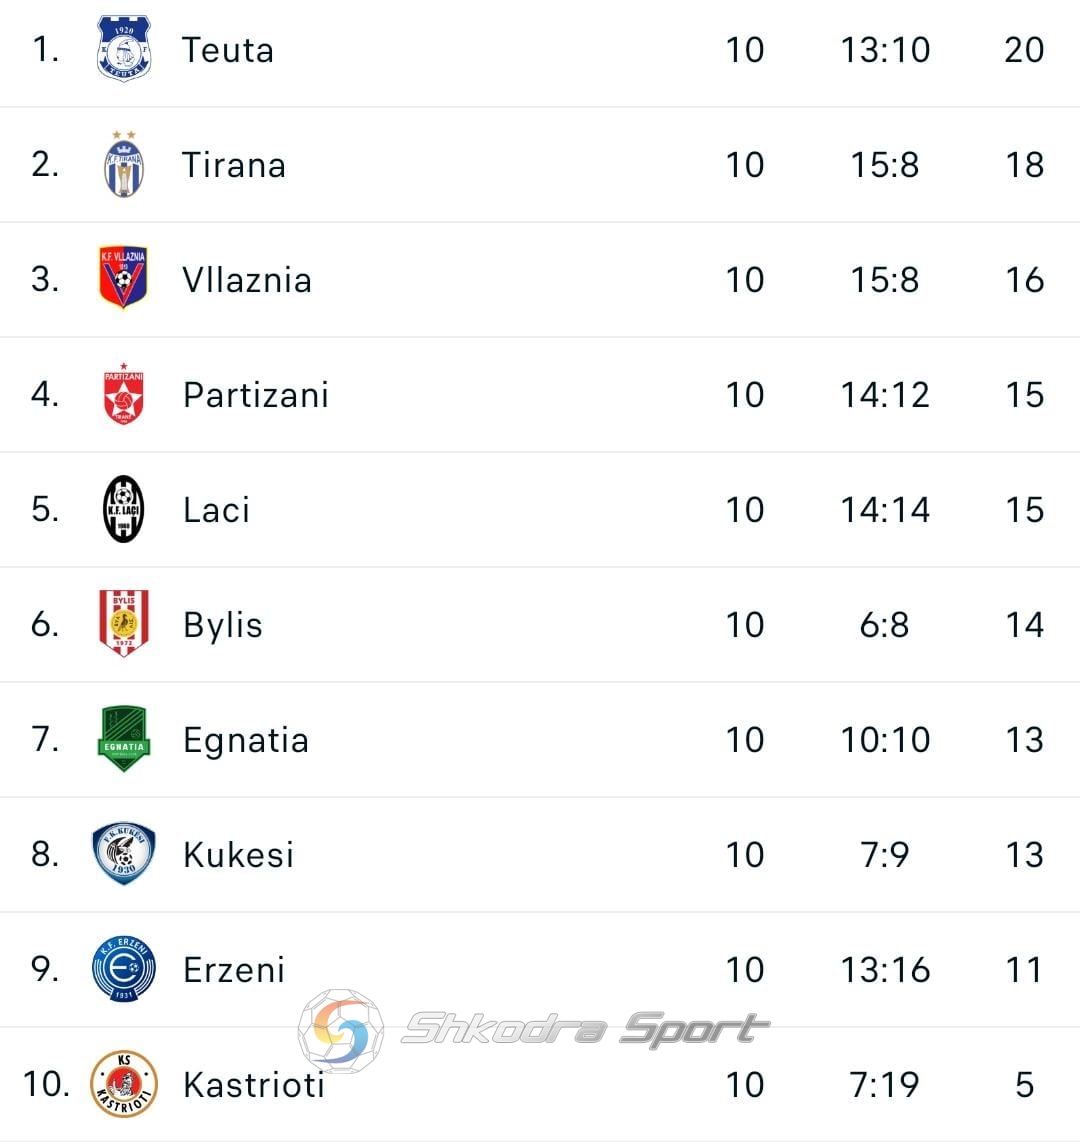The width and height of the screenshot is (1080, 1142).
Task: Click the green Egnatia crest
Action: click(x=124, y=739)
